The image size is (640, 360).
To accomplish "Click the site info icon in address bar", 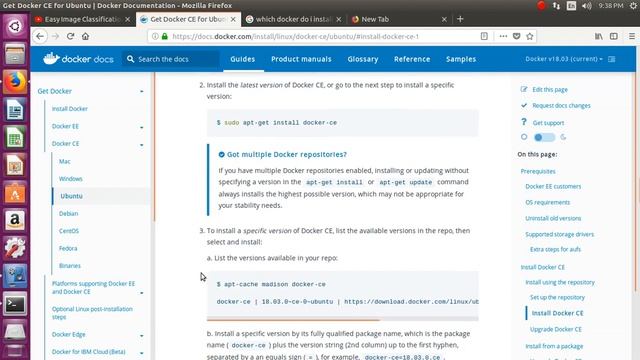I will click(155, 36).
